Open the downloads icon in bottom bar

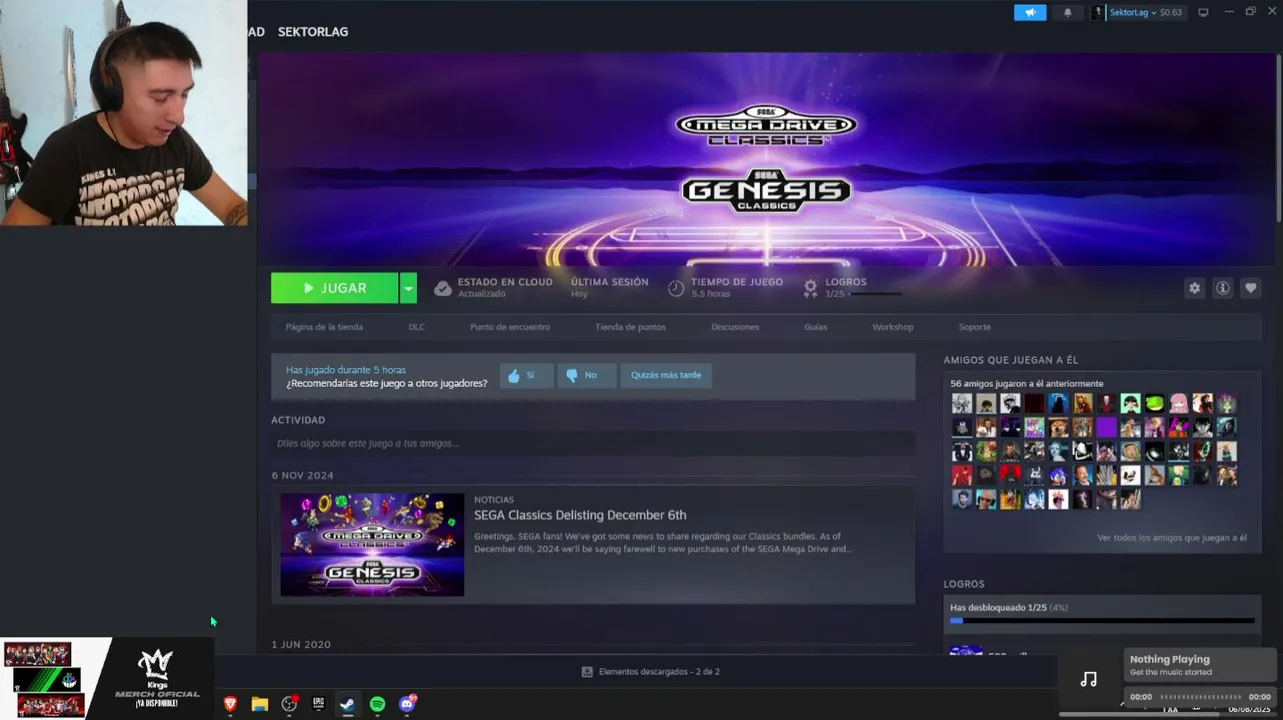pos(587,672)
